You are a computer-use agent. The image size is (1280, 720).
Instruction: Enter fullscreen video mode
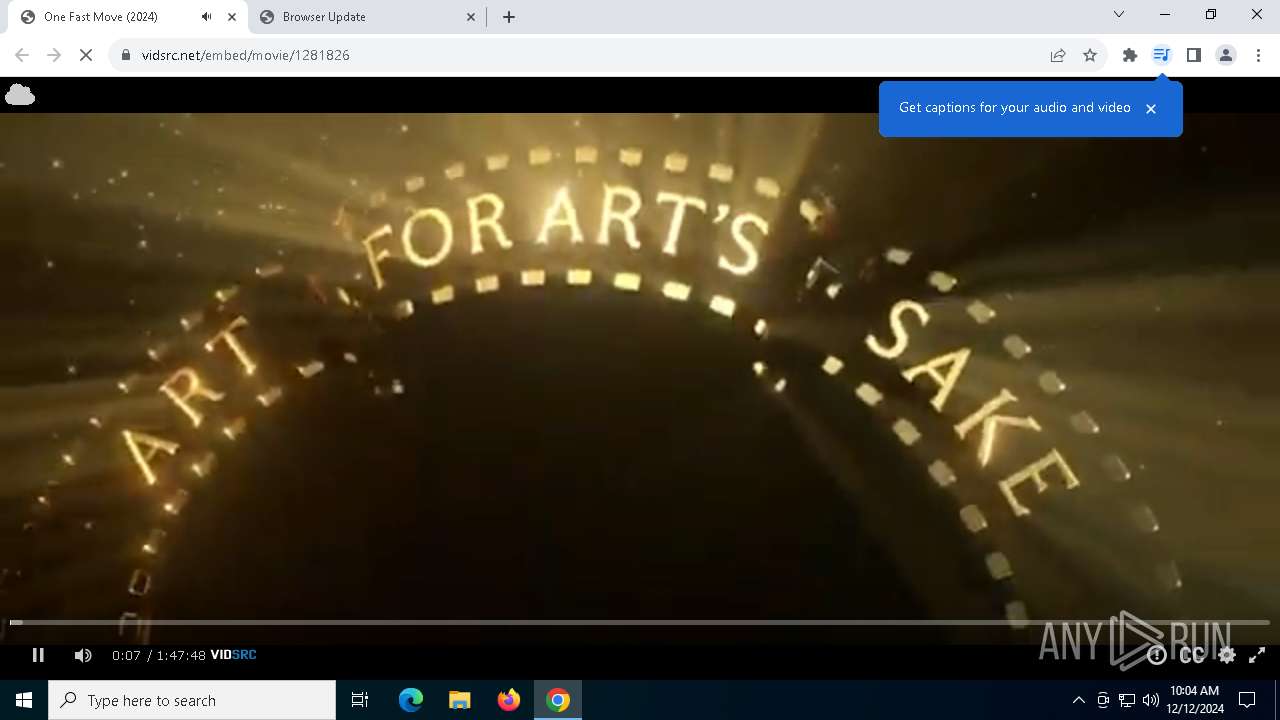(1257, 655)
